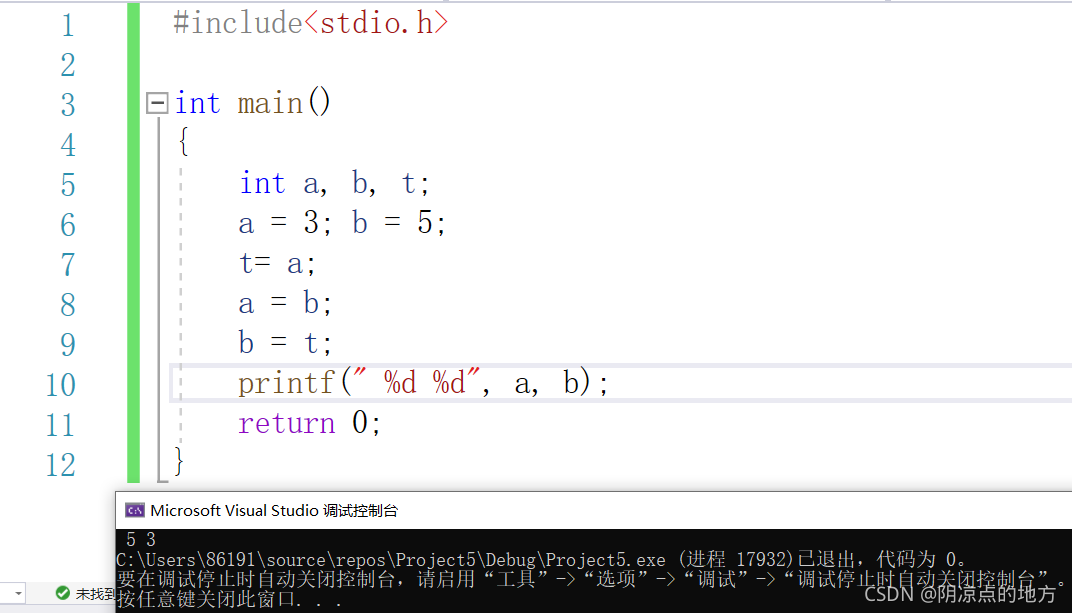Click line number 12 in the gutter

click(60, 465)
